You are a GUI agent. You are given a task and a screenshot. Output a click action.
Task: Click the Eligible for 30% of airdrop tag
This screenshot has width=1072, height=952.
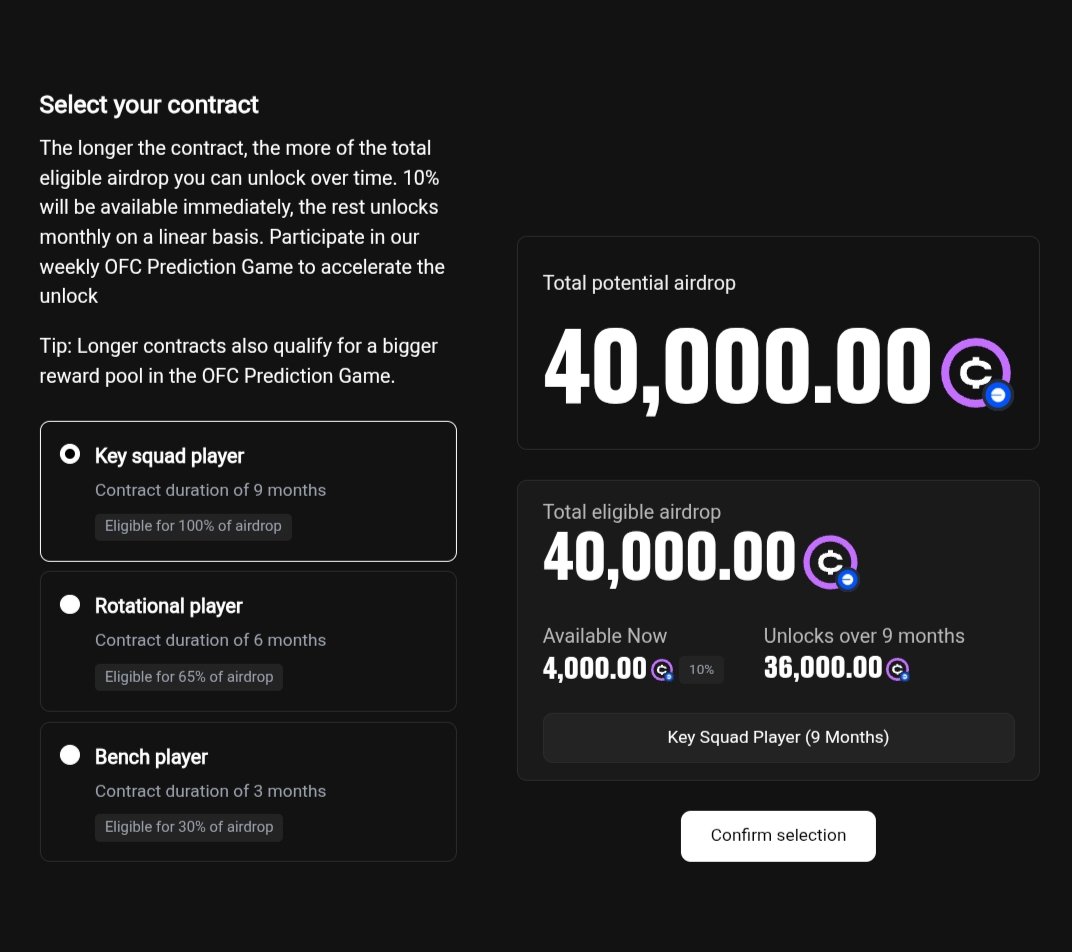(x=189, y=827)
